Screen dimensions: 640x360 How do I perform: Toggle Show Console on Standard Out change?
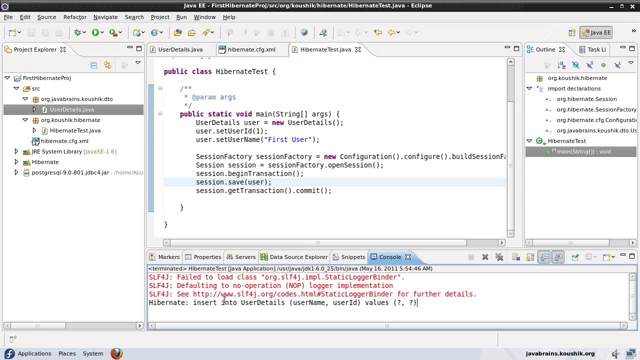click(x=544, y=257)
